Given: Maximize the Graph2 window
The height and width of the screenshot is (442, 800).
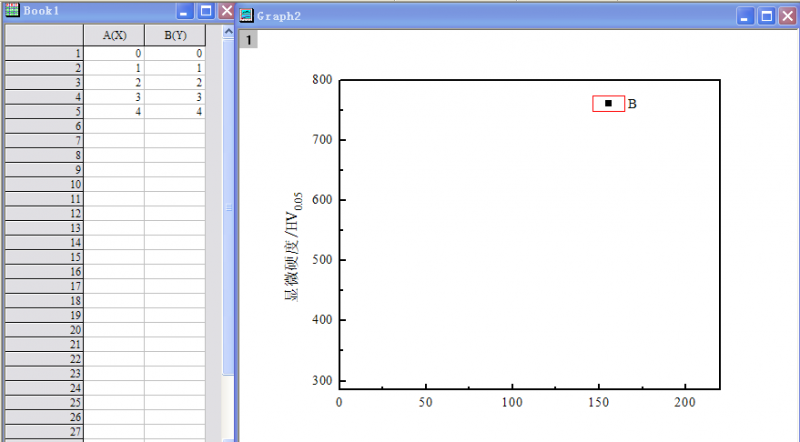Looking at the screenshot, I should [x=766, y=16].
